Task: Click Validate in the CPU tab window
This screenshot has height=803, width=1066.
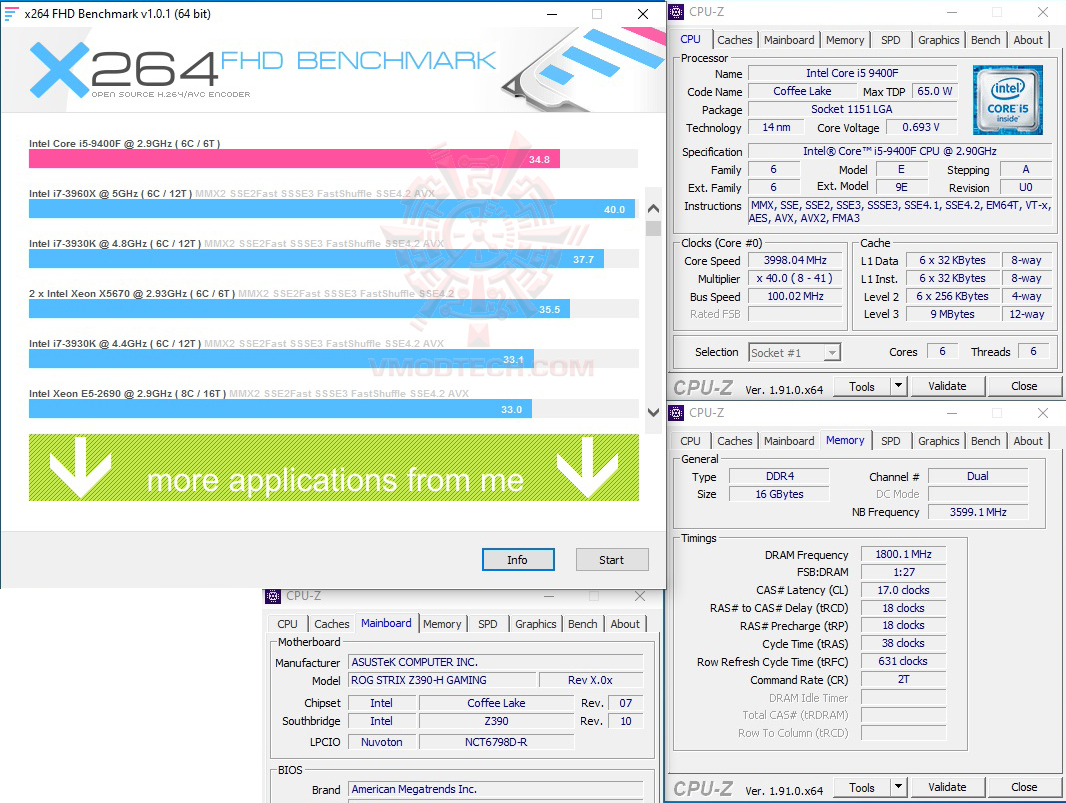Action: coord(947,386)
